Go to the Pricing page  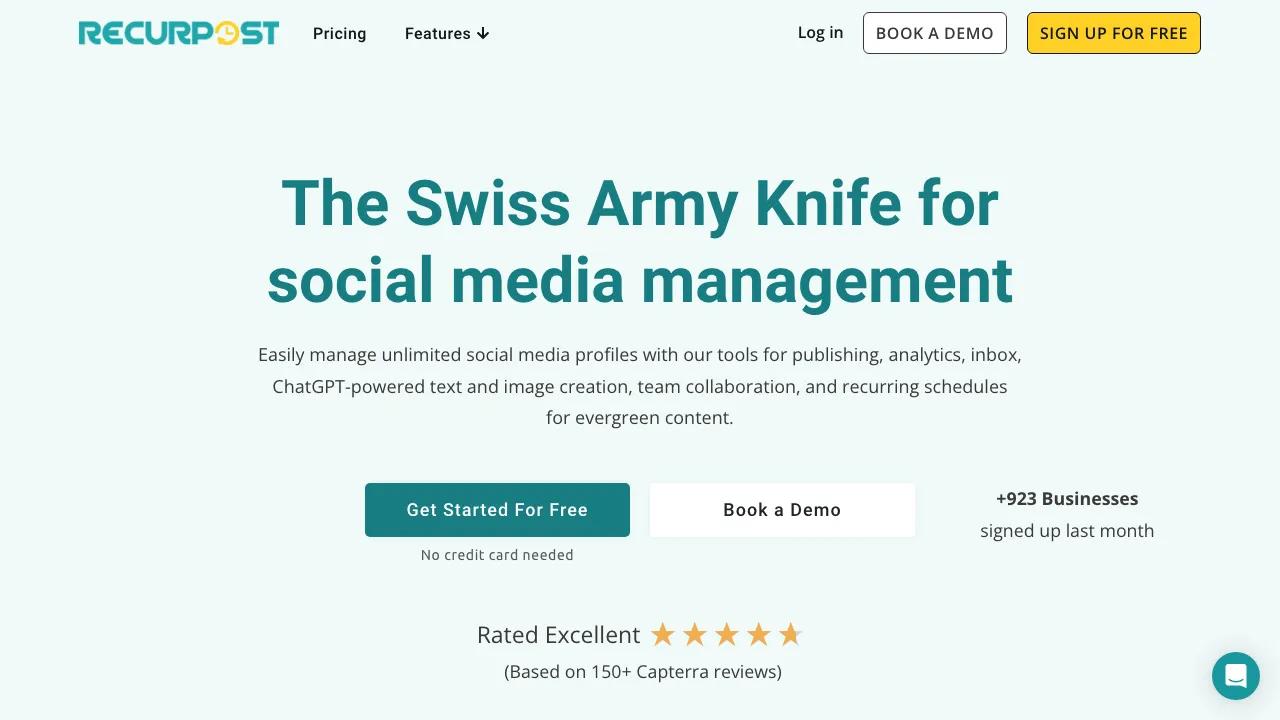pyautogui.click(x=339, y=34)
